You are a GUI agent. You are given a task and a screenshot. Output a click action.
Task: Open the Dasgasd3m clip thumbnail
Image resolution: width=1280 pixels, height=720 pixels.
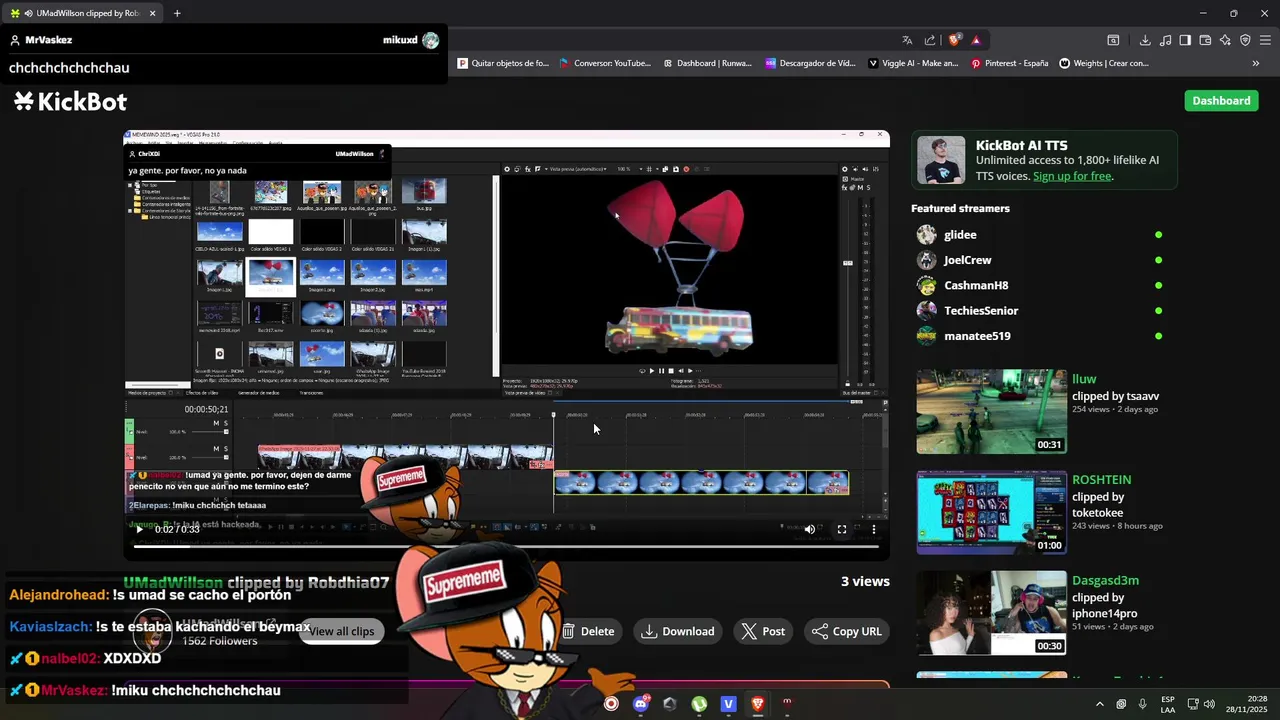pyautogui.click(x=992, y=613)
